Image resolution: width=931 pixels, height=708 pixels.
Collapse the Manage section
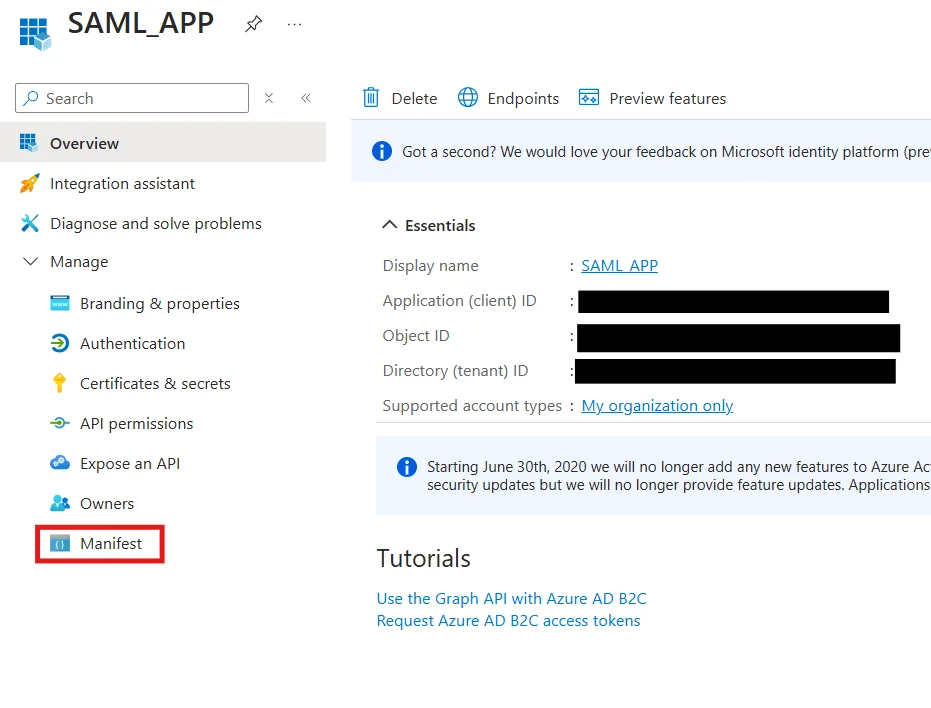pyautogui.click(x=30, y=261)
